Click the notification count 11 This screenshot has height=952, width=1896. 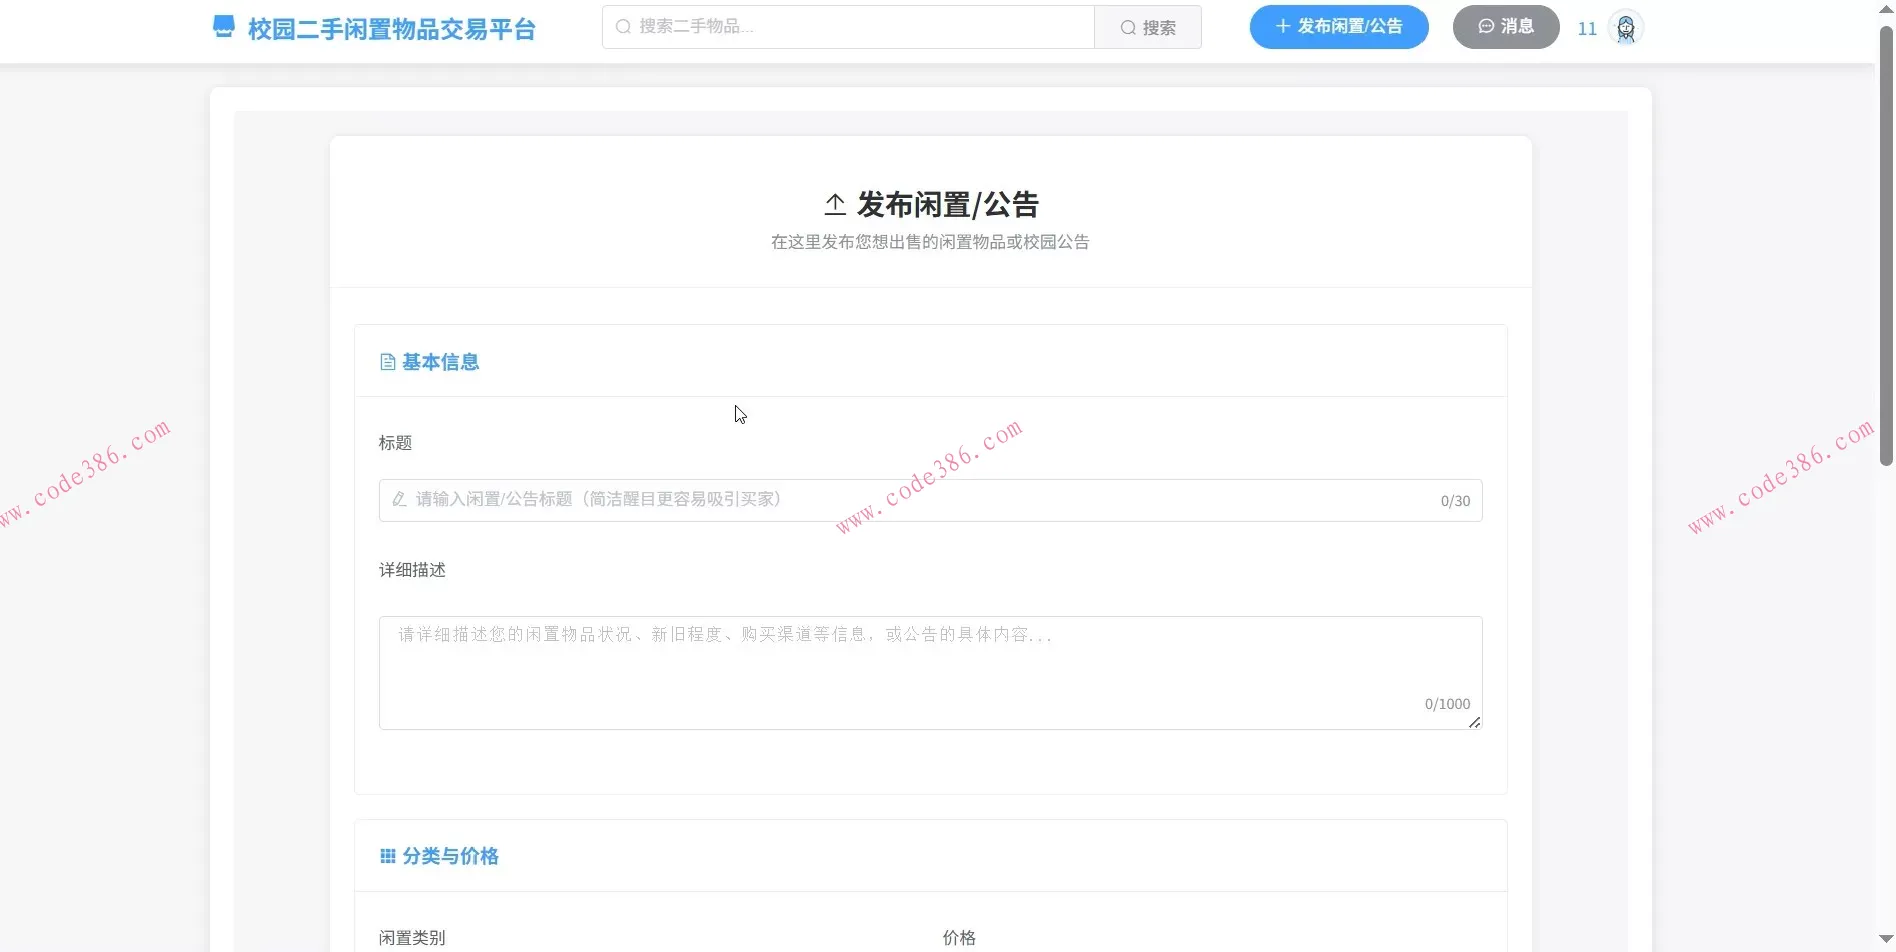(1587, 28)
